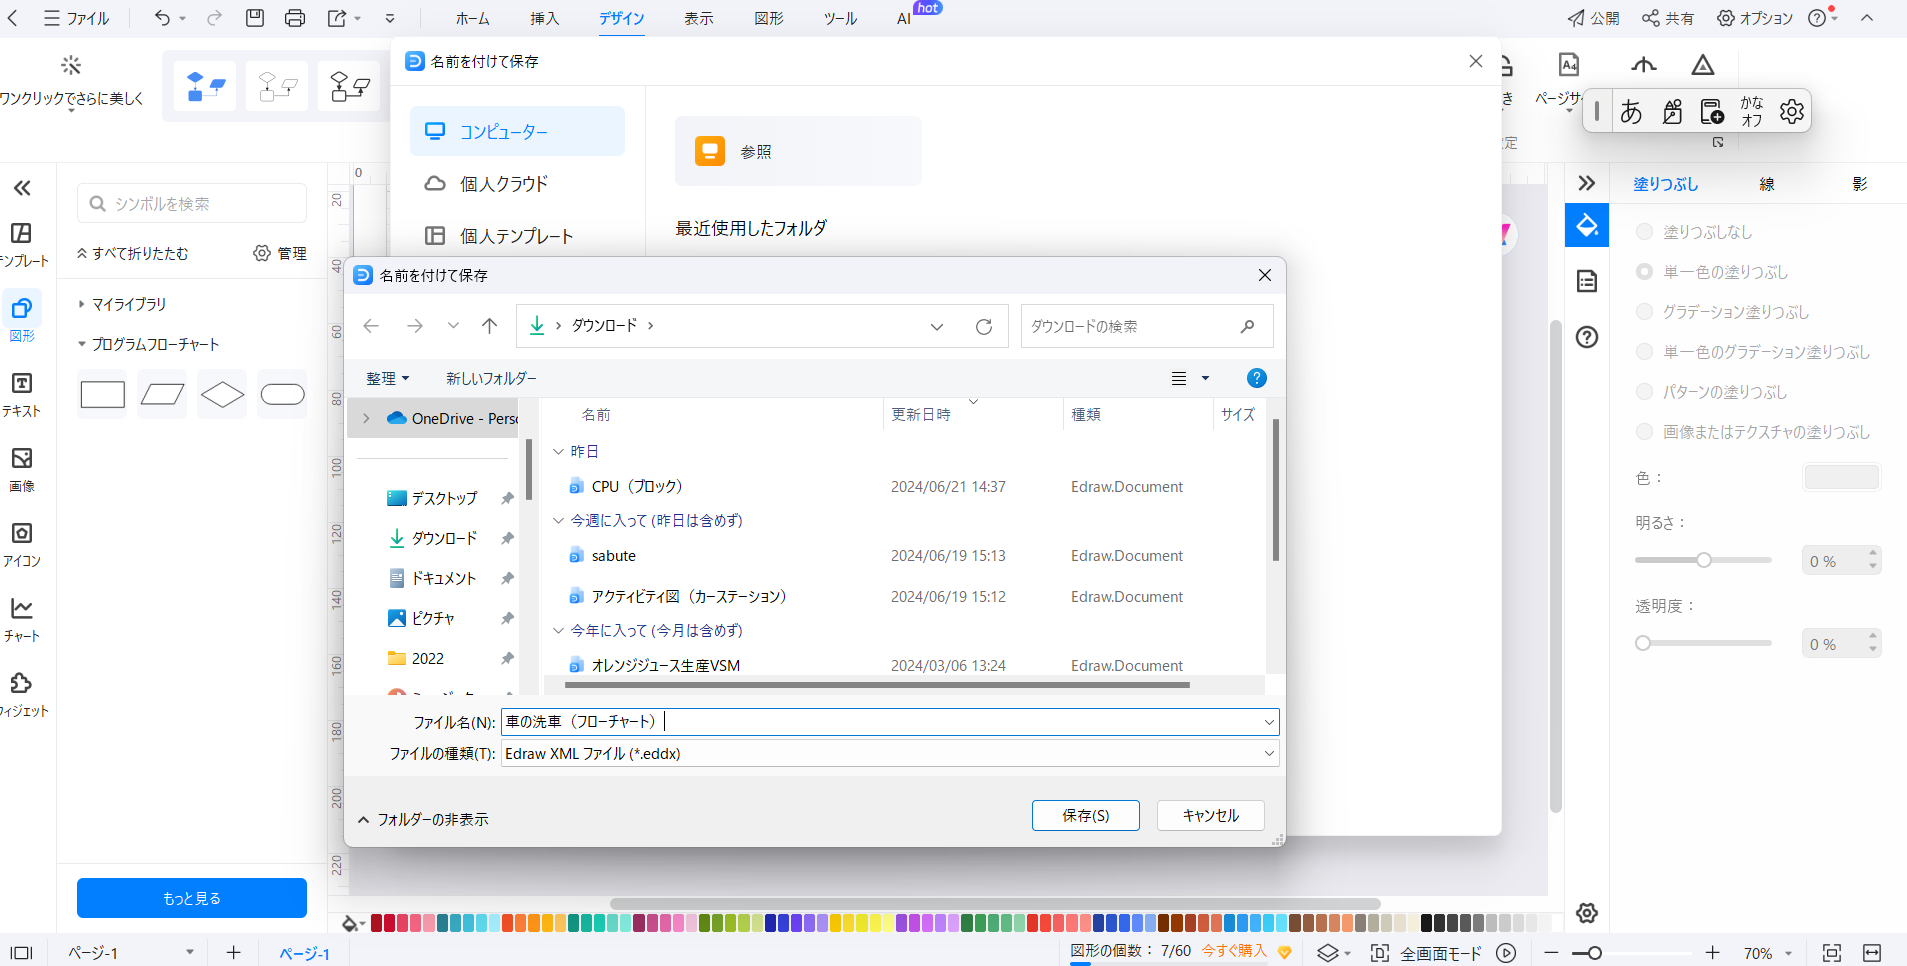
Task: Open the 図形 shapes sidebar icon
Action: coord(22,319)
